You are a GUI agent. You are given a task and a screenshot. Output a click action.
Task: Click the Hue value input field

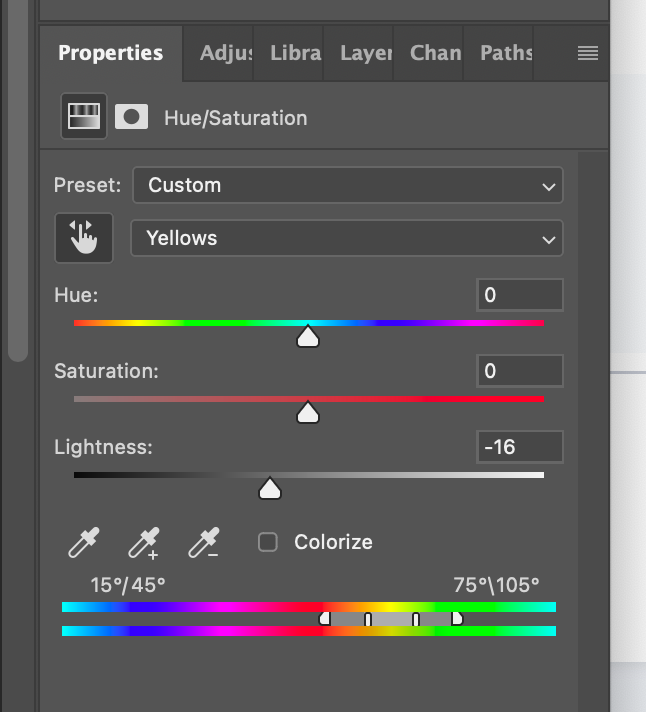tap(520, 295)
